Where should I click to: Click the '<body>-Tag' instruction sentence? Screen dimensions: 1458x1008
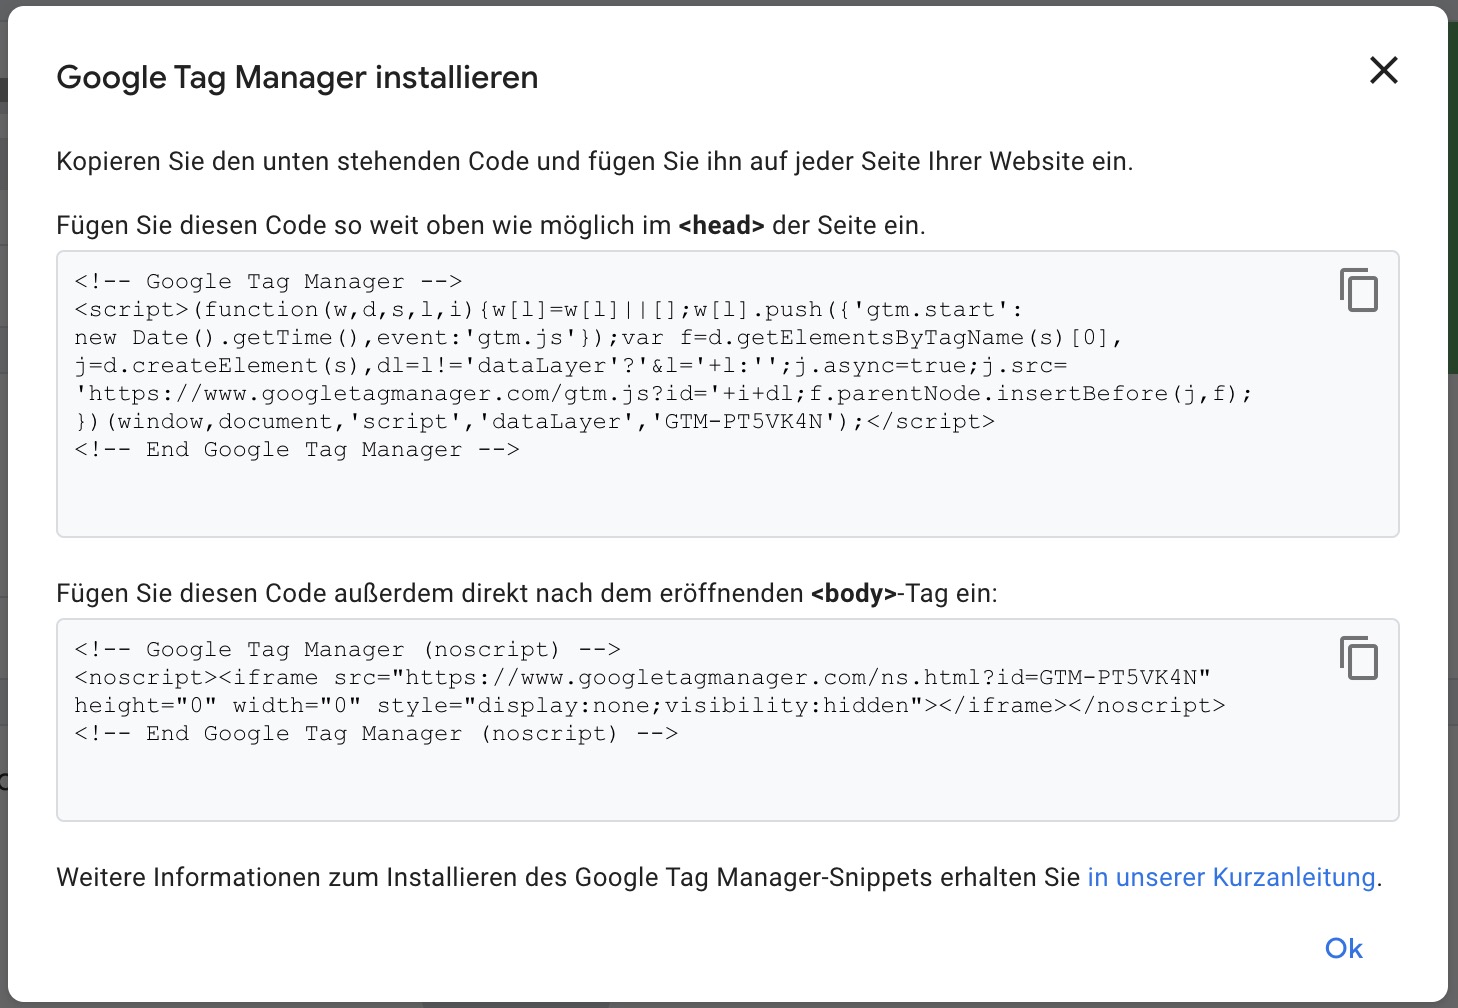point(527,593)
